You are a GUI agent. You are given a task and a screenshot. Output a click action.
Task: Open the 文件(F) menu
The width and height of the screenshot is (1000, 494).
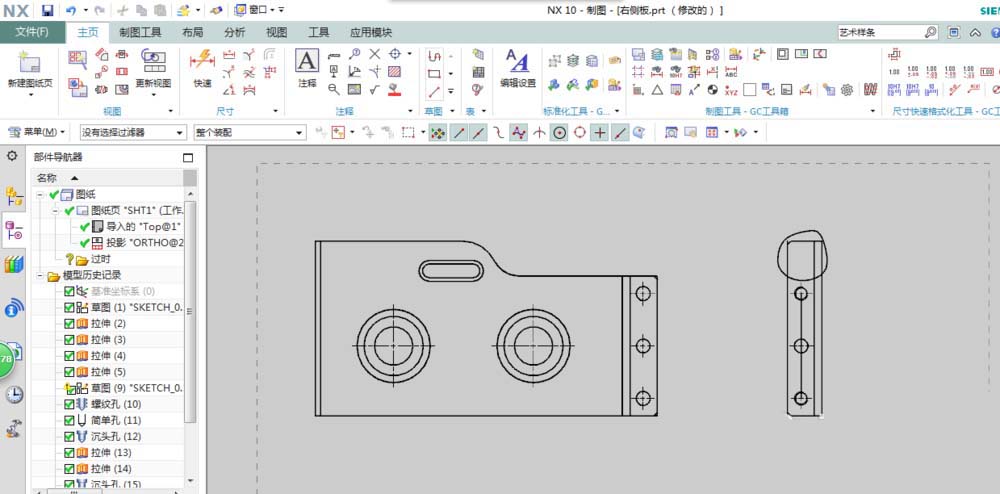pos(32,32)
